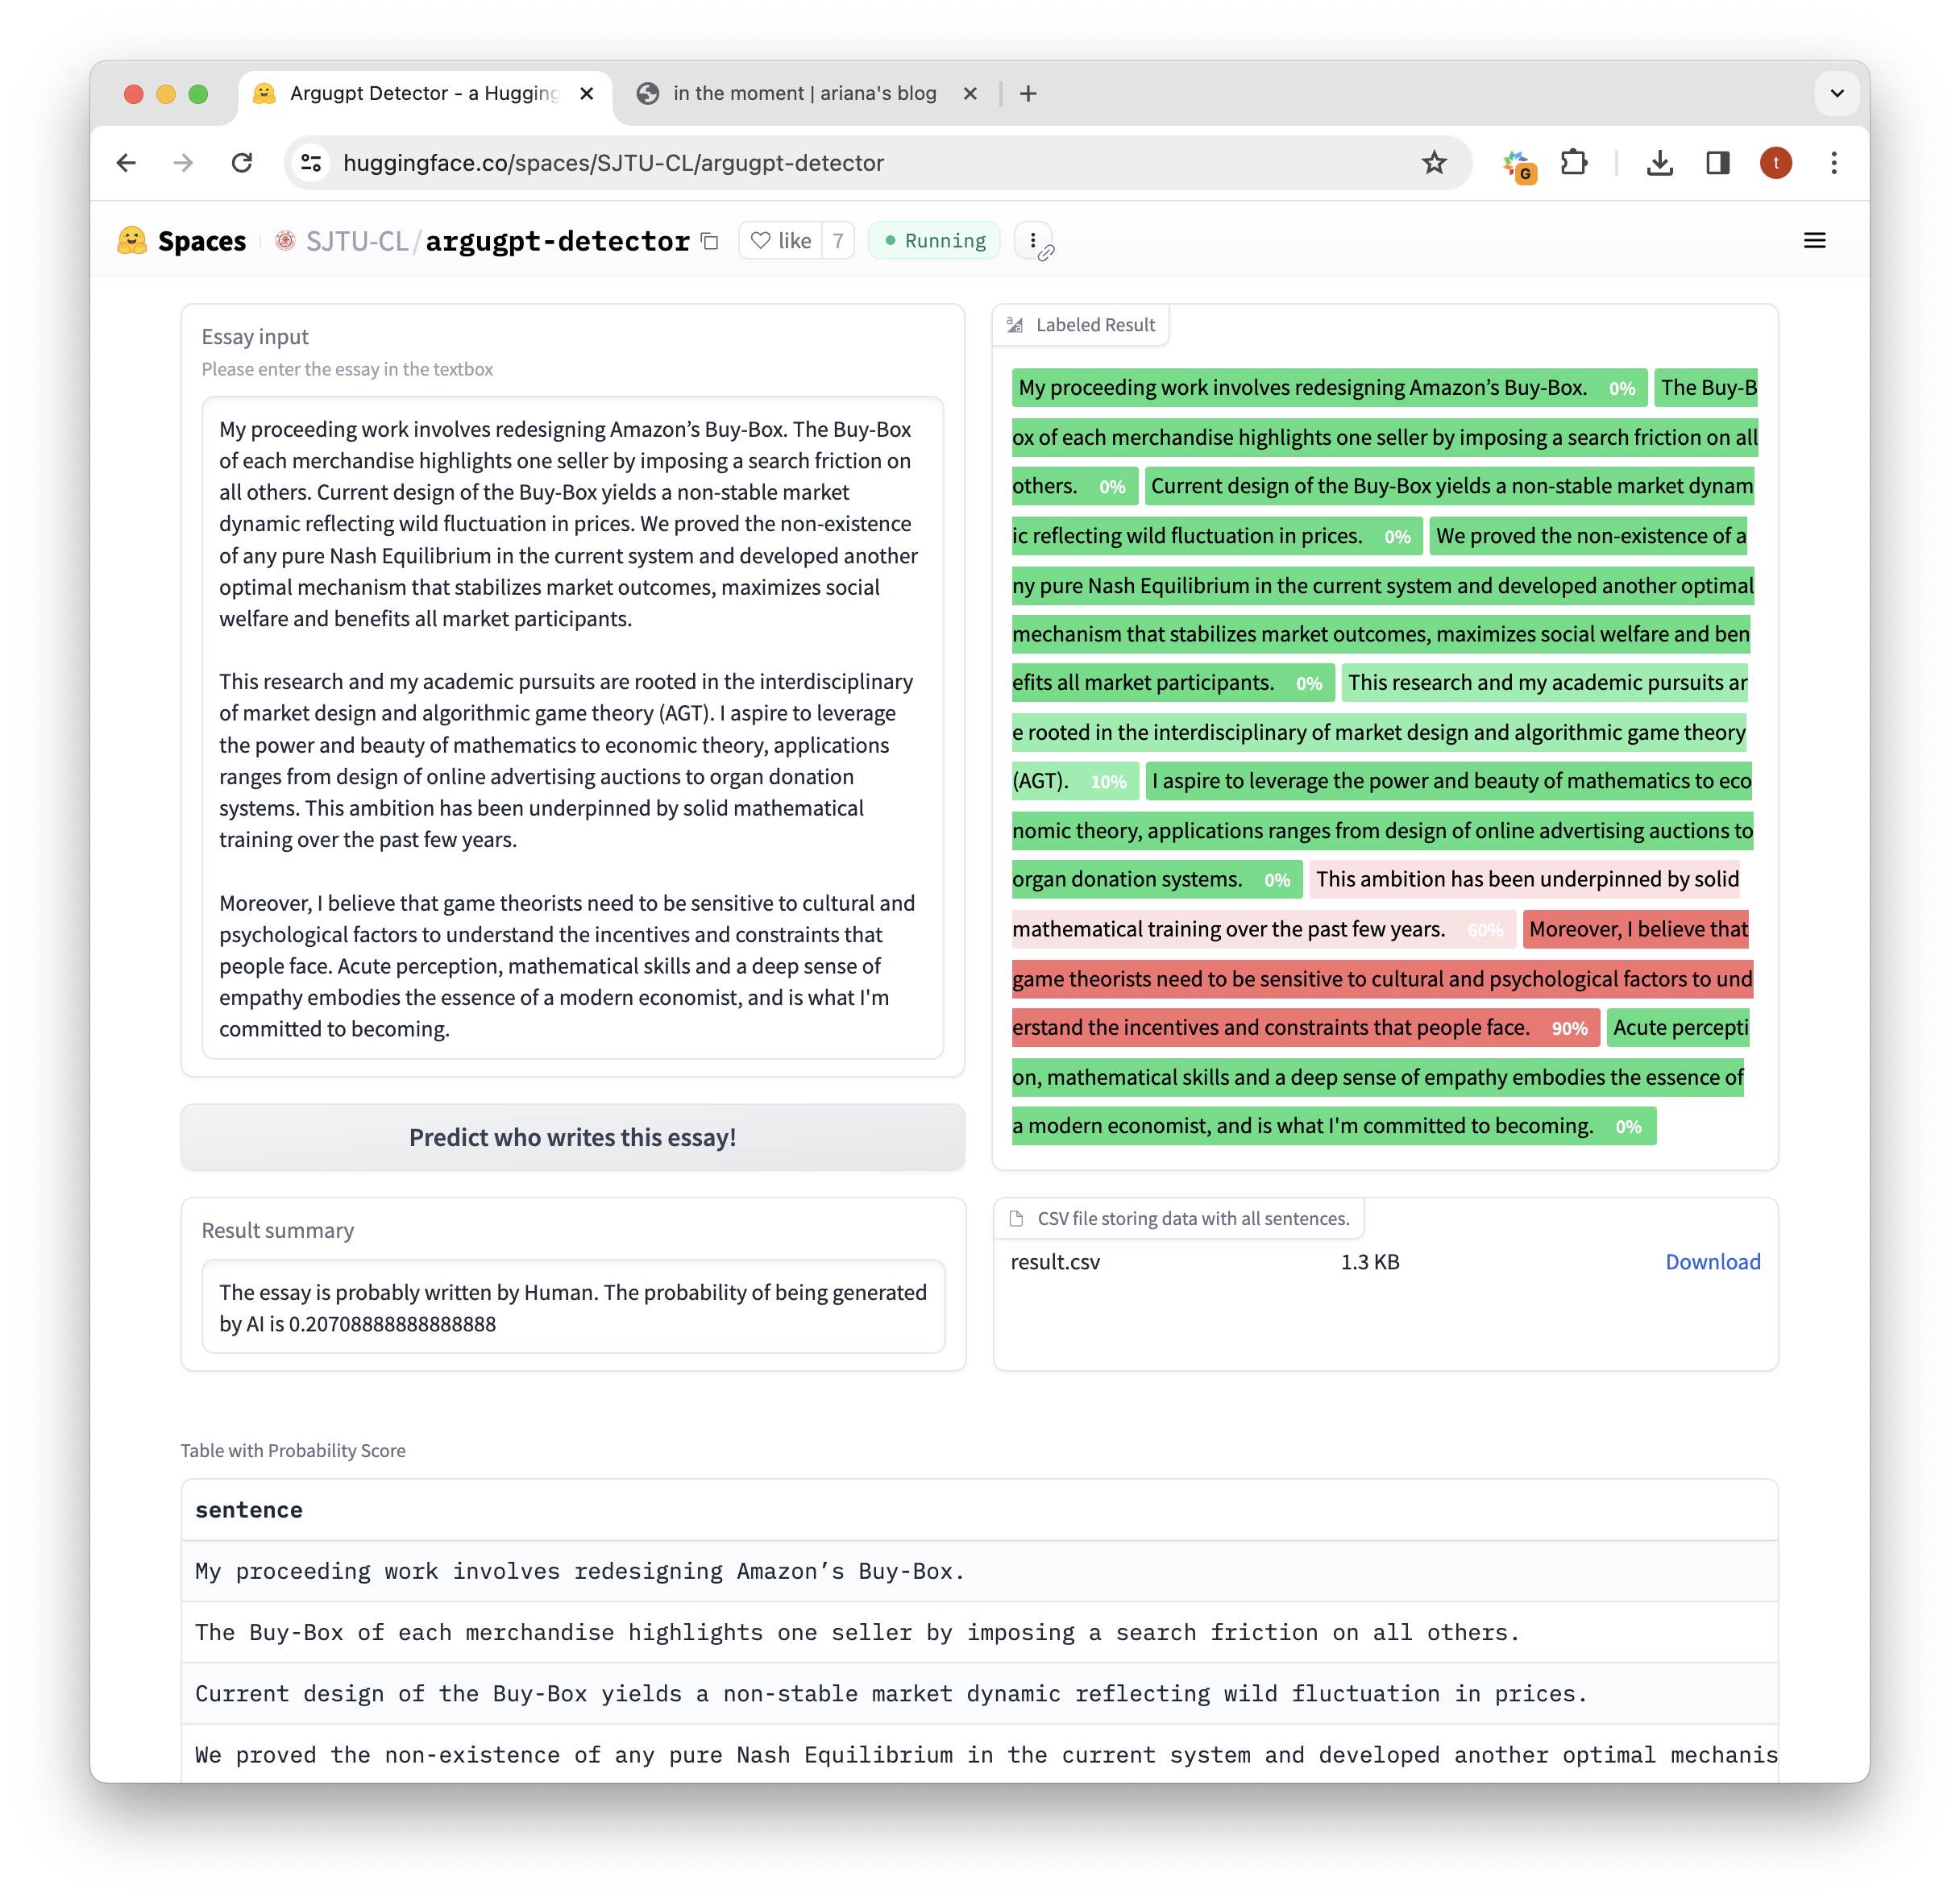Open the Chrome profile avatar
1960x1902 pixels.
[1775, 163]
